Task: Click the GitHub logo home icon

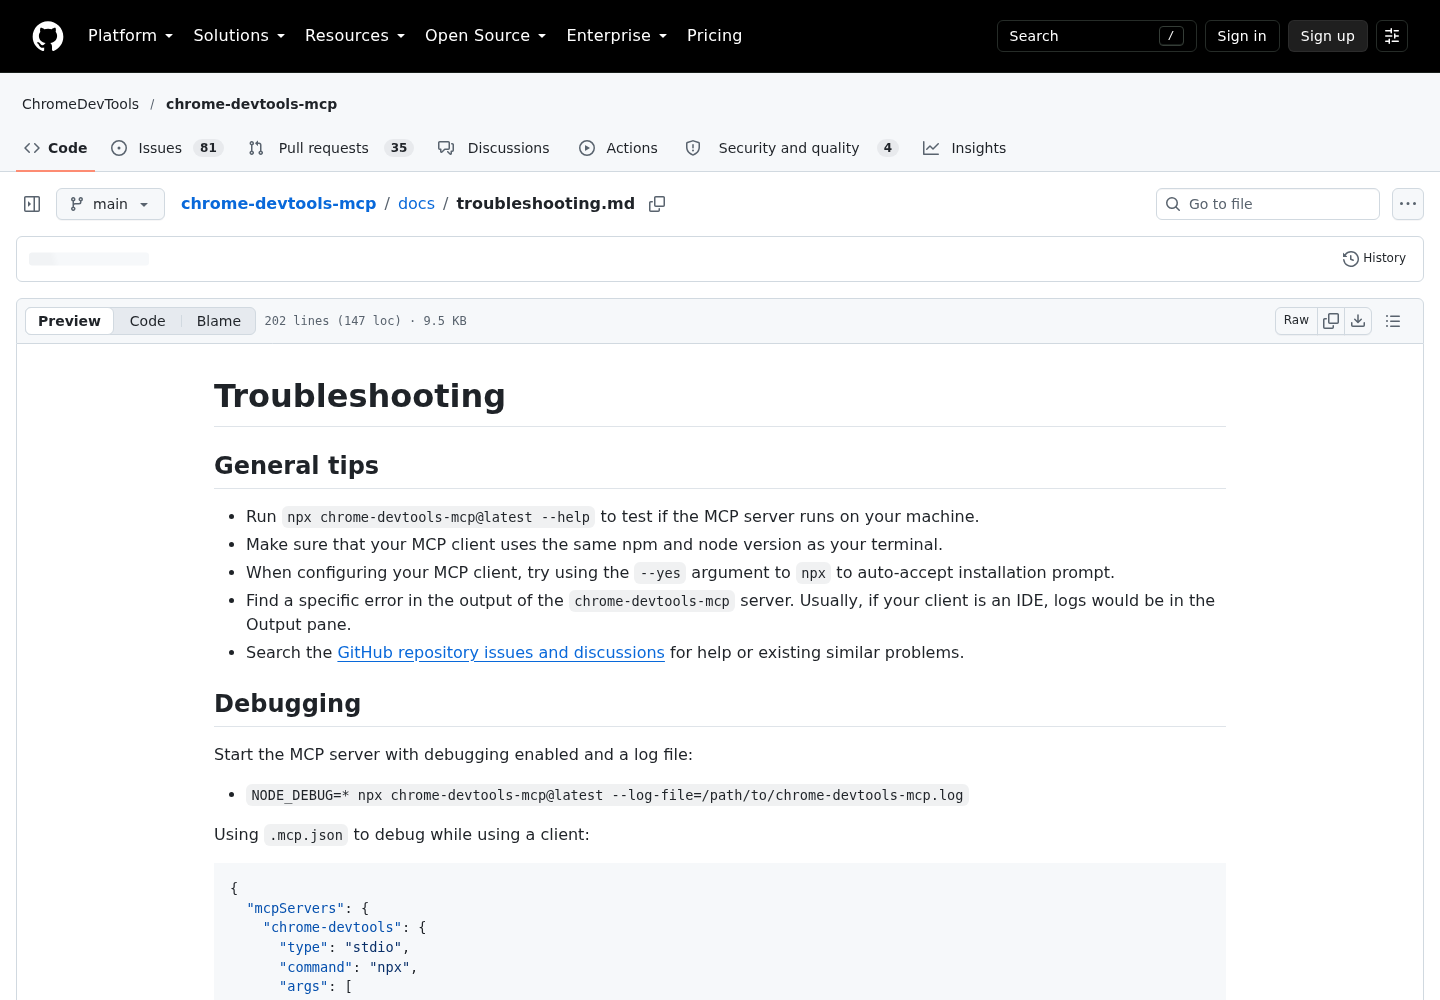Action: [48, 36]
